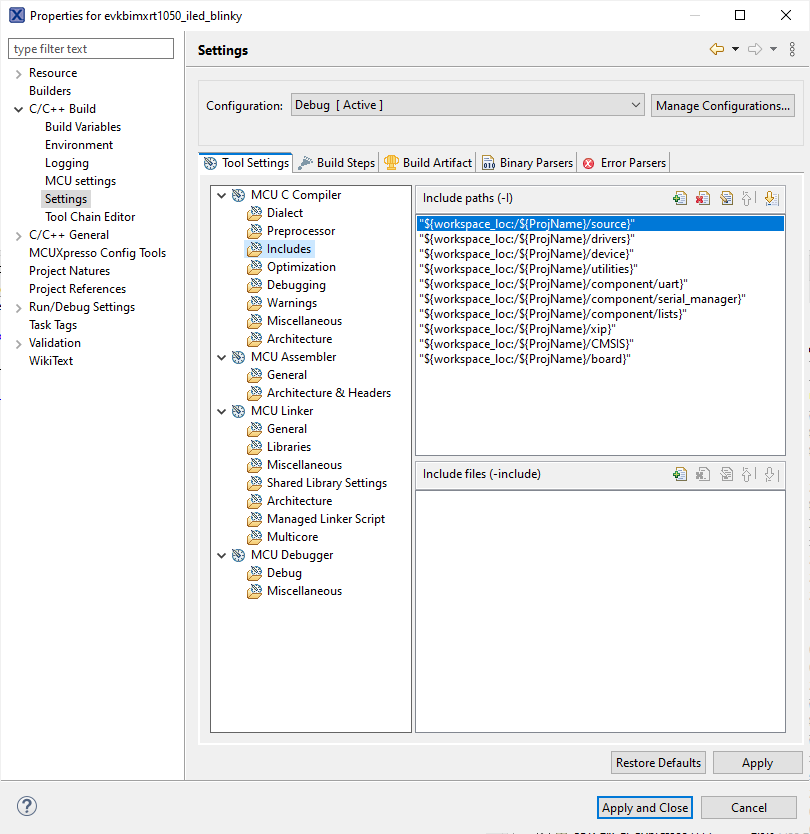Open the Error Parsers tab

[624, 163]
